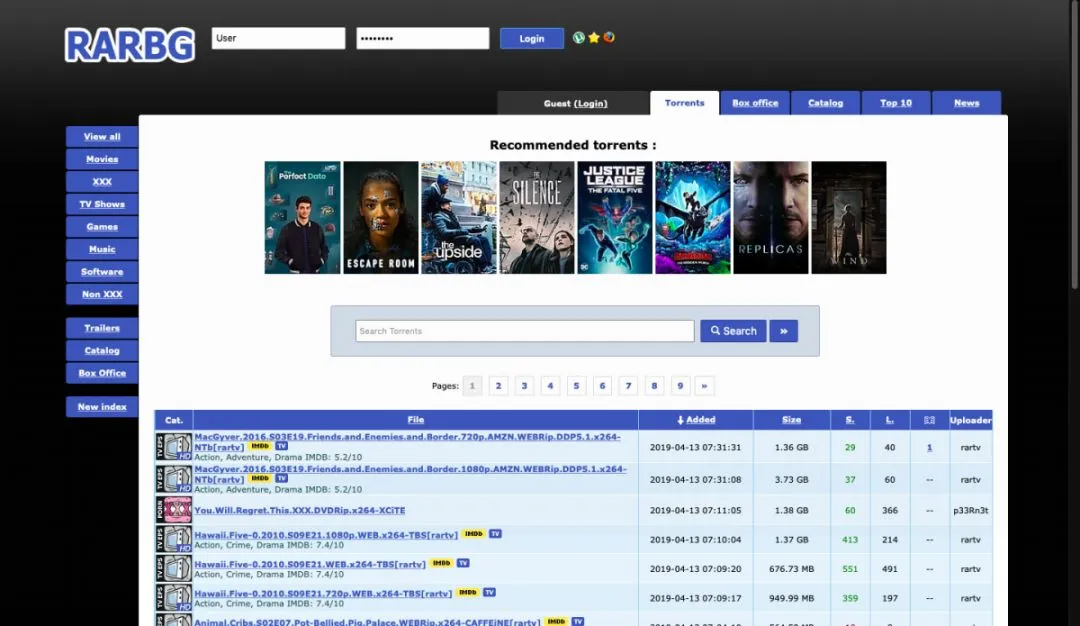Click the Search button
Screen dimensions: 1080x626
733,331
